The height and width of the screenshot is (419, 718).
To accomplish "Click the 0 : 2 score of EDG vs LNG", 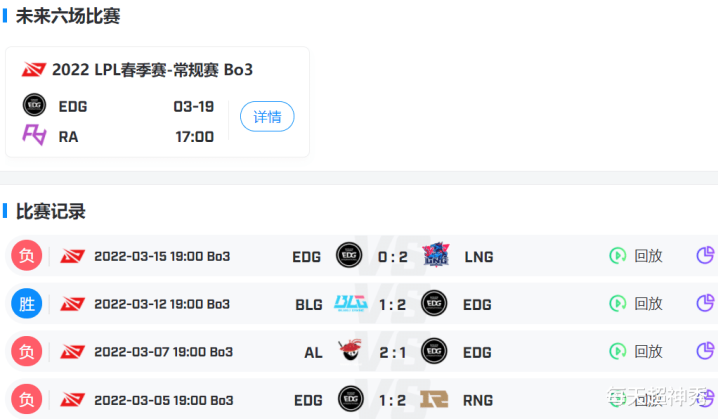I will click(392, 256).
